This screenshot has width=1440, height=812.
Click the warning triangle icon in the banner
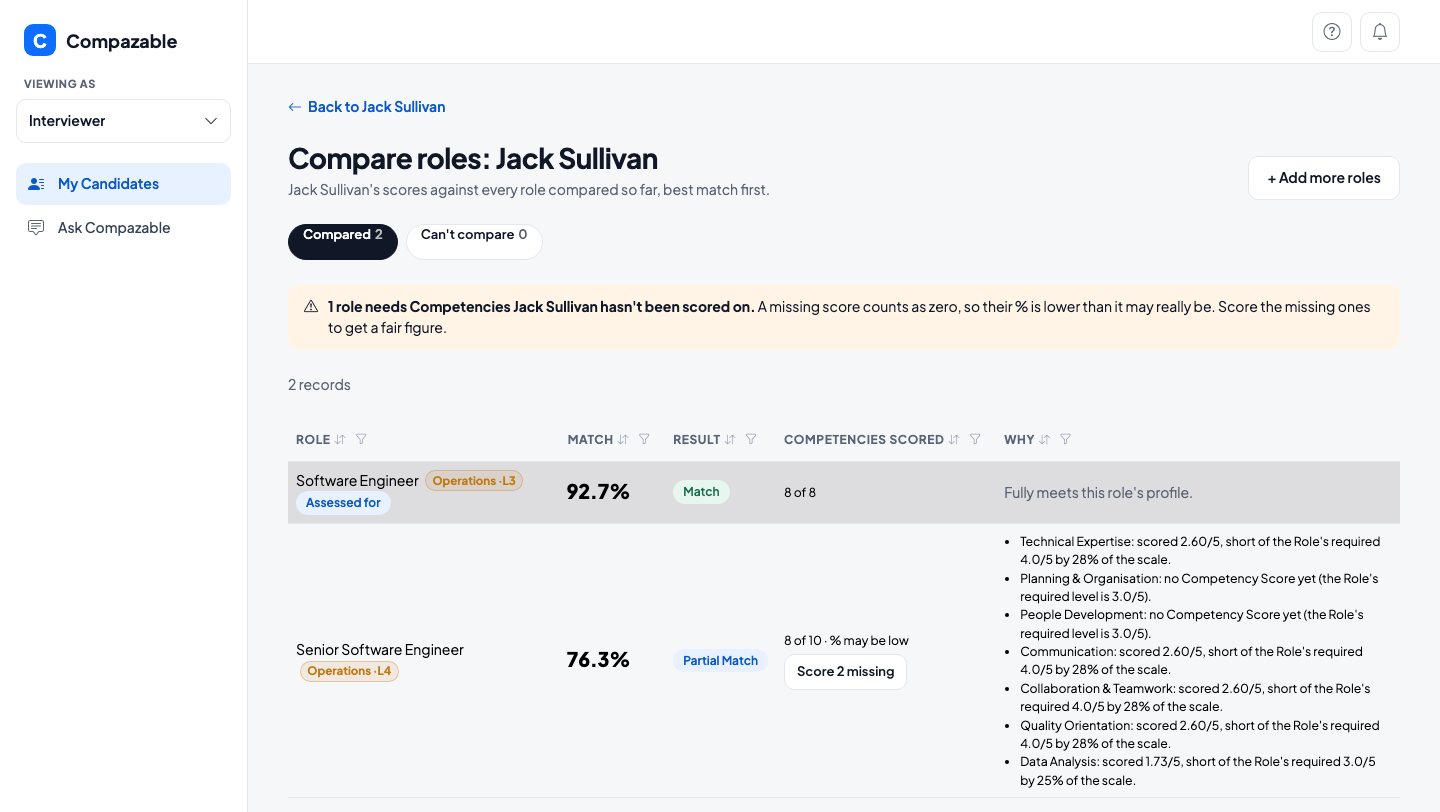click(x=310, y=307)
